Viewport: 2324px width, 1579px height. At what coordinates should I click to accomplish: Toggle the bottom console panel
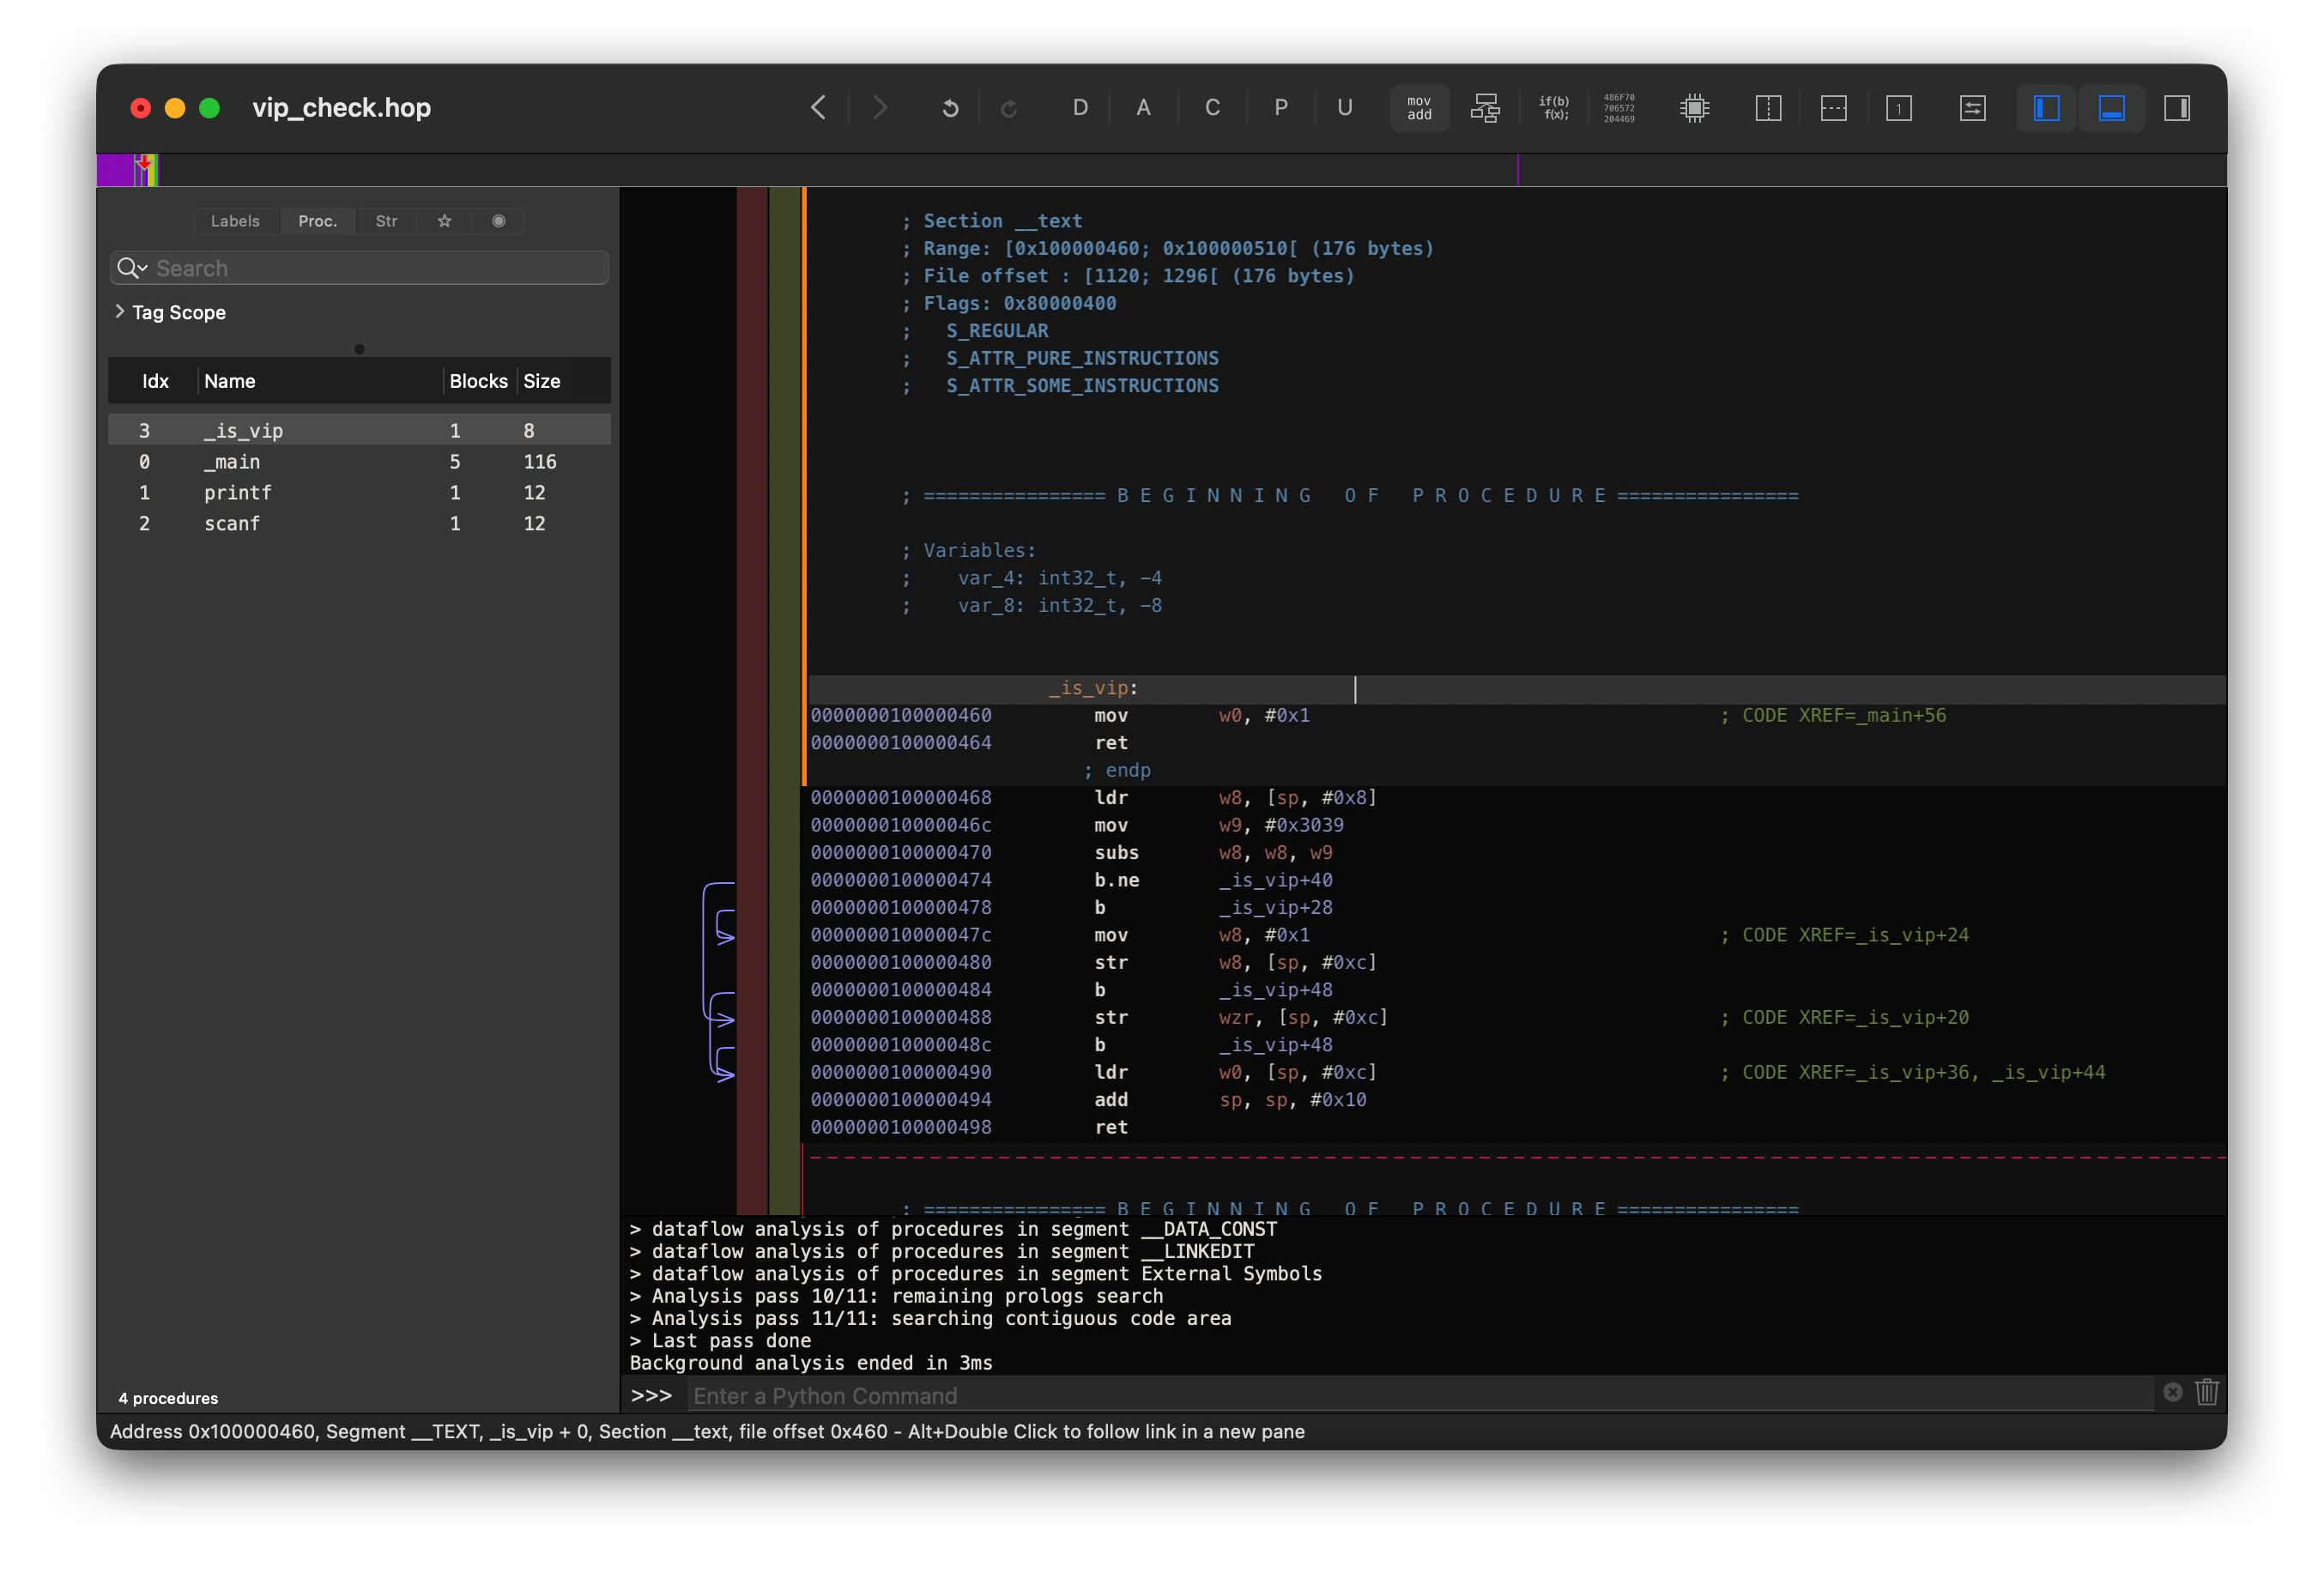coord(2111,108)
